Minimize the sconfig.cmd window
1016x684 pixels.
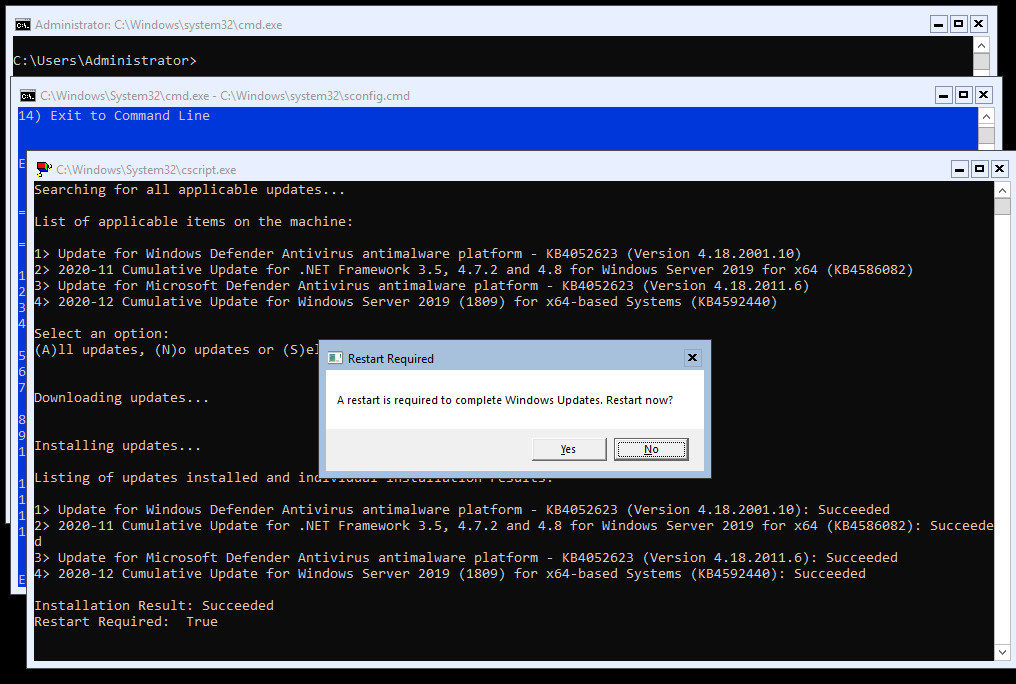tap(944, 95)
